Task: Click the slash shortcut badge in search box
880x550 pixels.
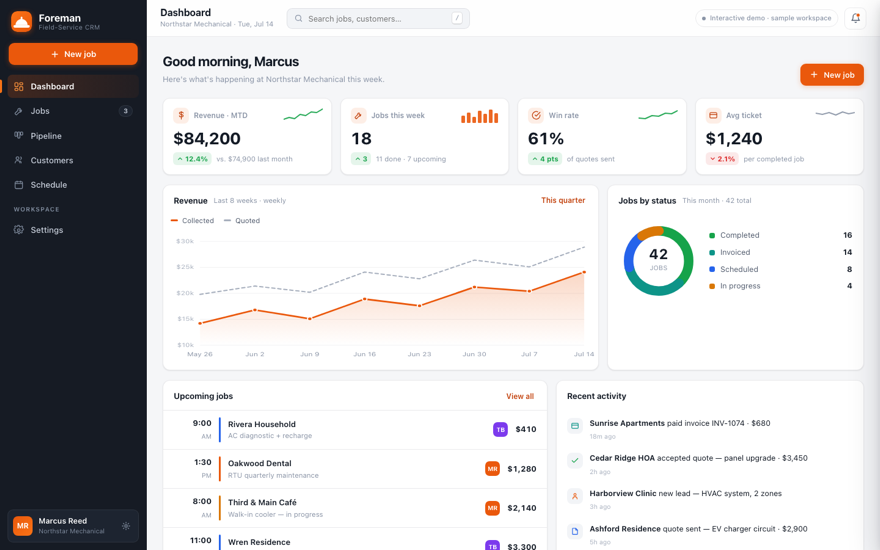Action: [x=457, y=19]
